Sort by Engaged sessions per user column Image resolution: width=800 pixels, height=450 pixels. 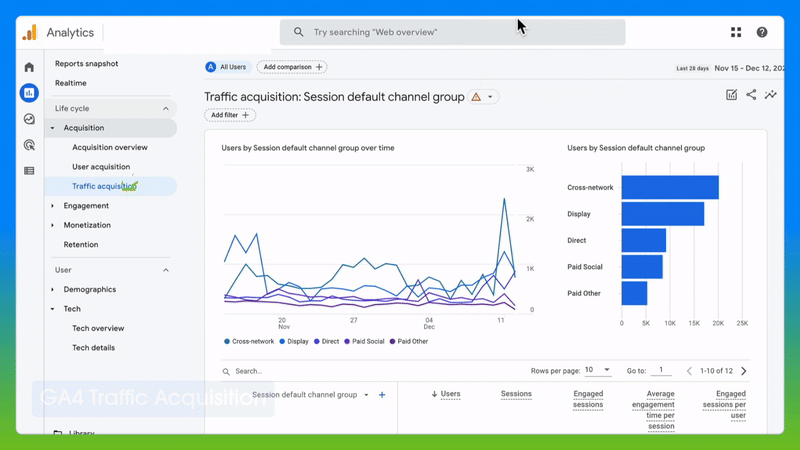coord(724,405)
